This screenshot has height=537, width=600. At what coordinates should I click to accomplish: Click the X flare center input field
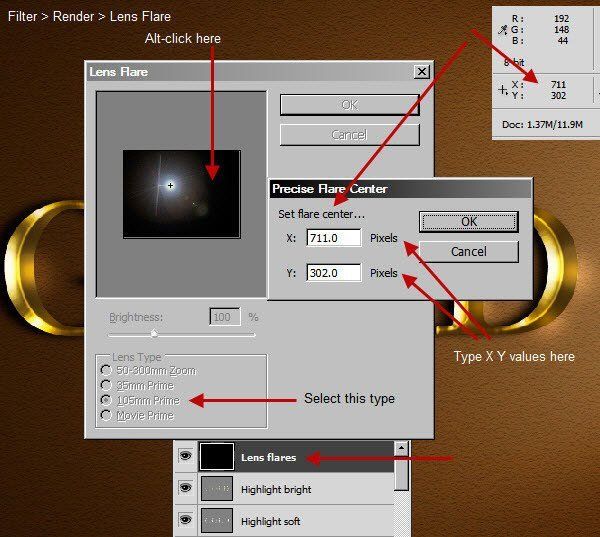(333, 239)
